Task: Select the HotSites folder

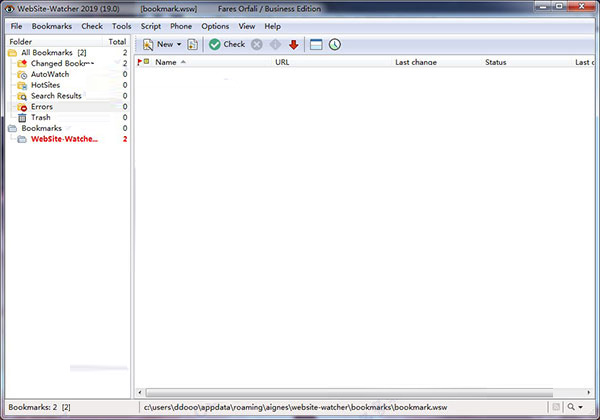Action: (x=45, y=85)
